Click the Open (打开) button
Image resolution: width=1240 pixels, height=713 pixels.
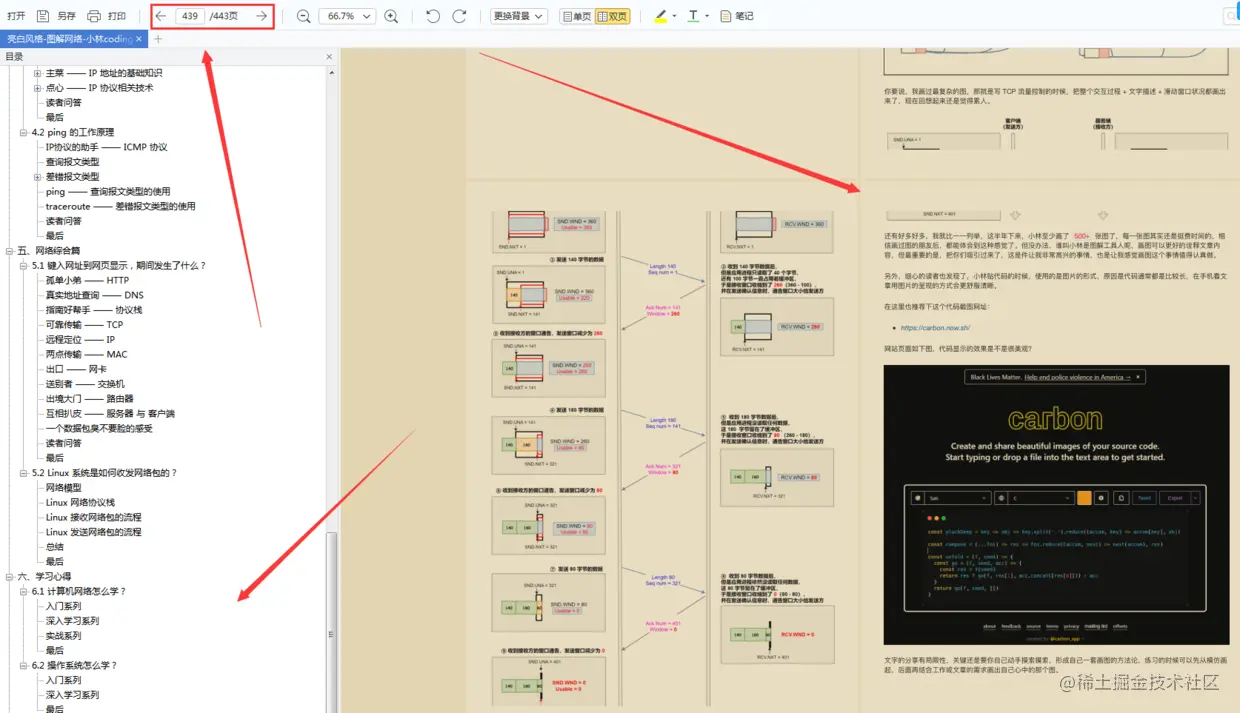pyautogui.click(x=16, y=16)
